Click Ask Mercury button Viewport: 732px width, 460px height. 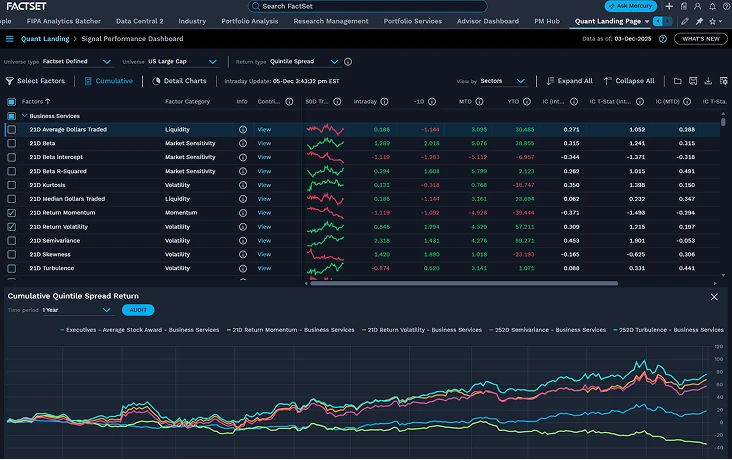[631, 6]
